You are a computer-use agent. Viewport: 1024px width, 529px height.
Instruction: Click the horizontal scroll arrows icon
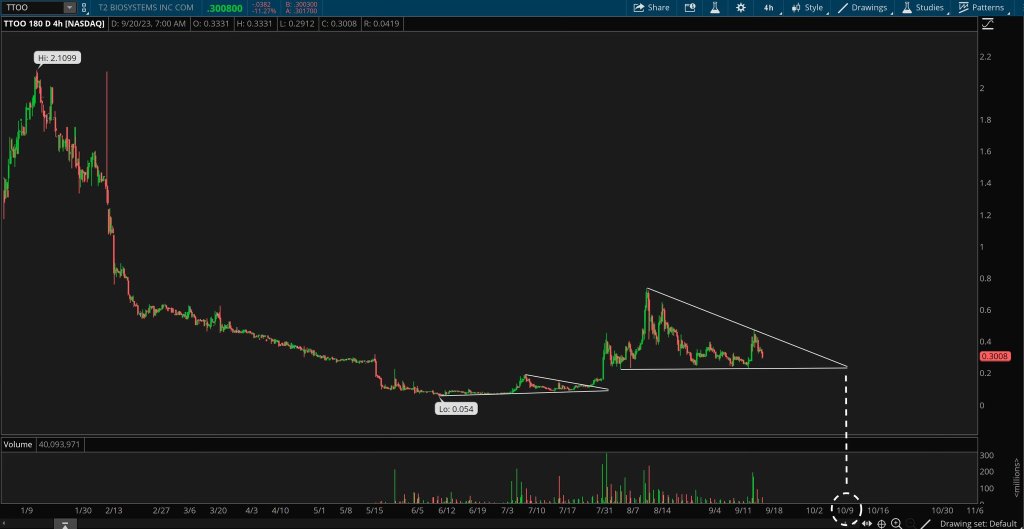pos(867,523)
